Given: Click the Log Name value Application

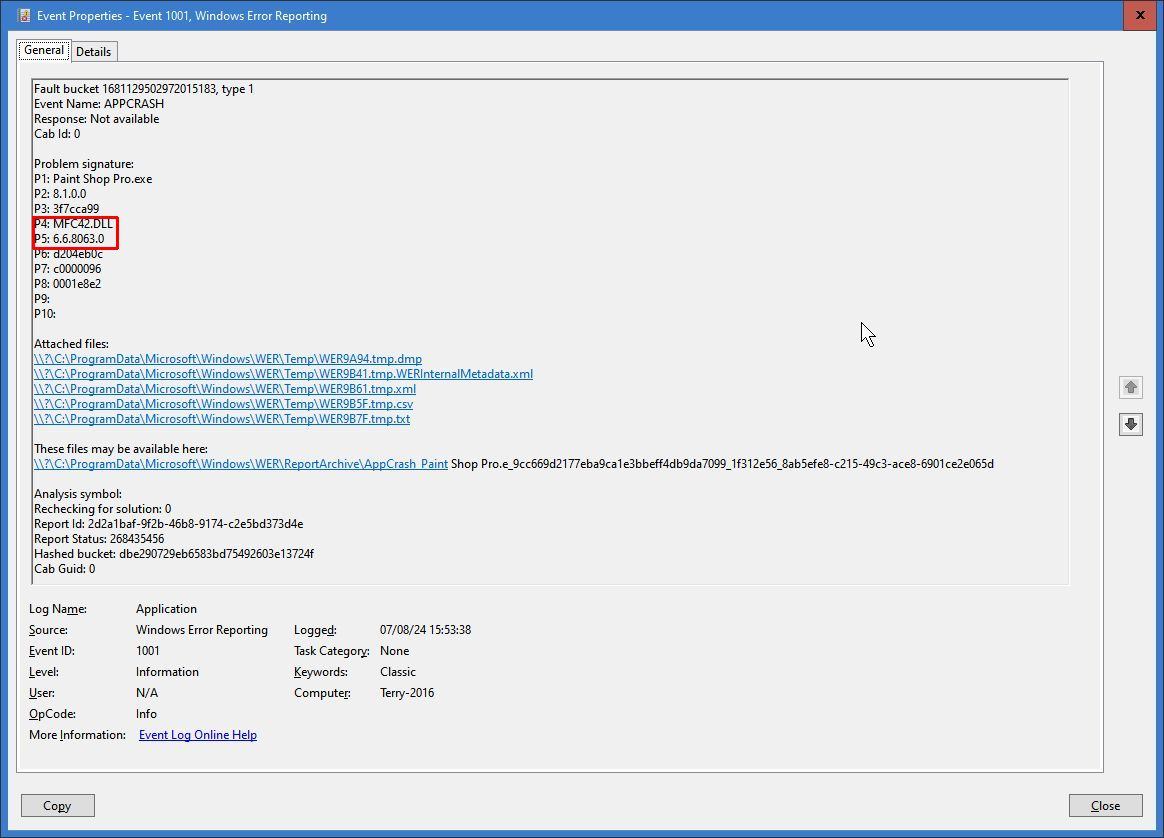Looking at the screenshot, I should point(166,609).
